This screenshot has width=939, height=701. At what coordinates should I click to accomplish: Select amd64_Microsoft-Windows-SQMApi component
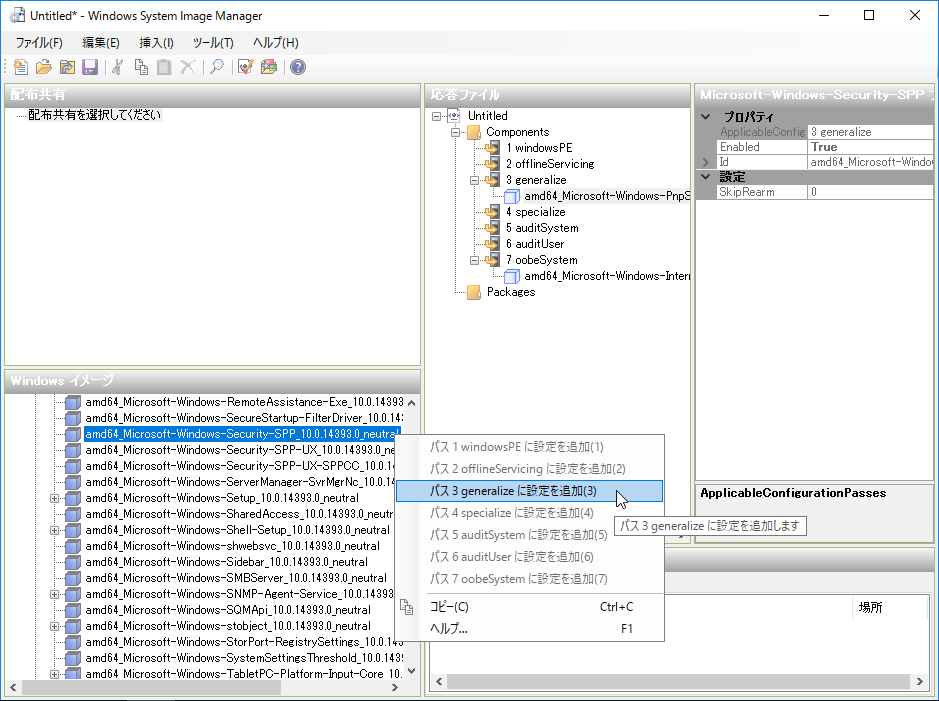228,610
